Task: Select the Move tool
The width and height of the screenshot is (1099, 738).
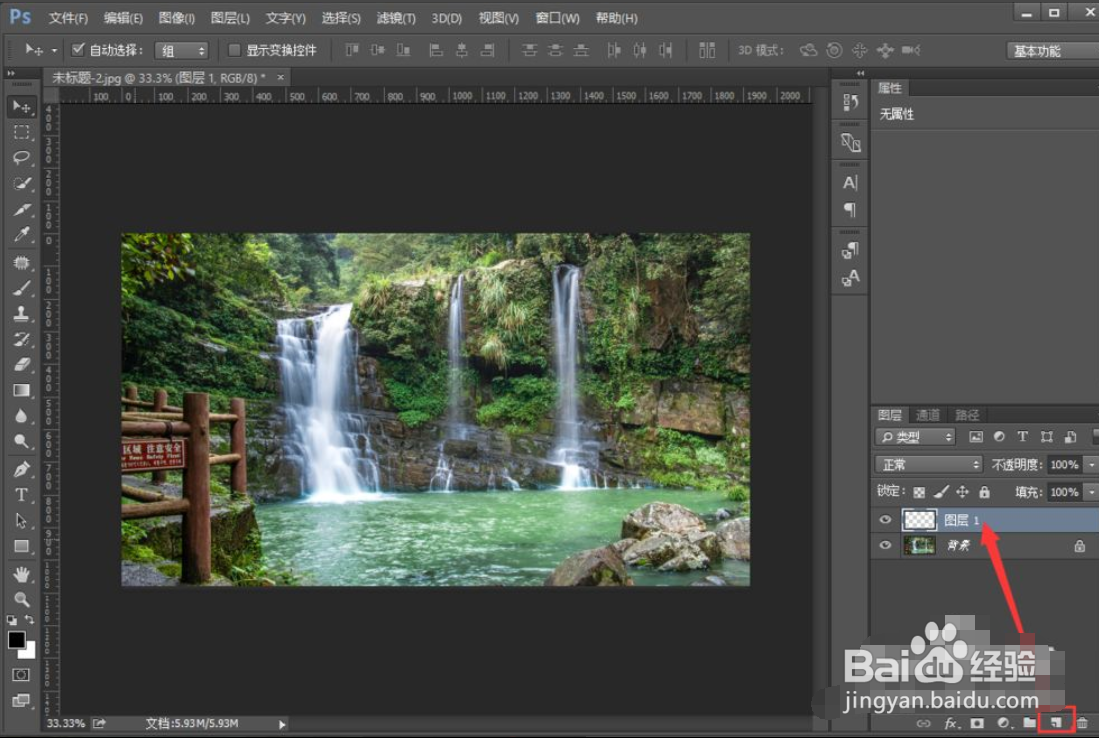Action: point(21,107)
